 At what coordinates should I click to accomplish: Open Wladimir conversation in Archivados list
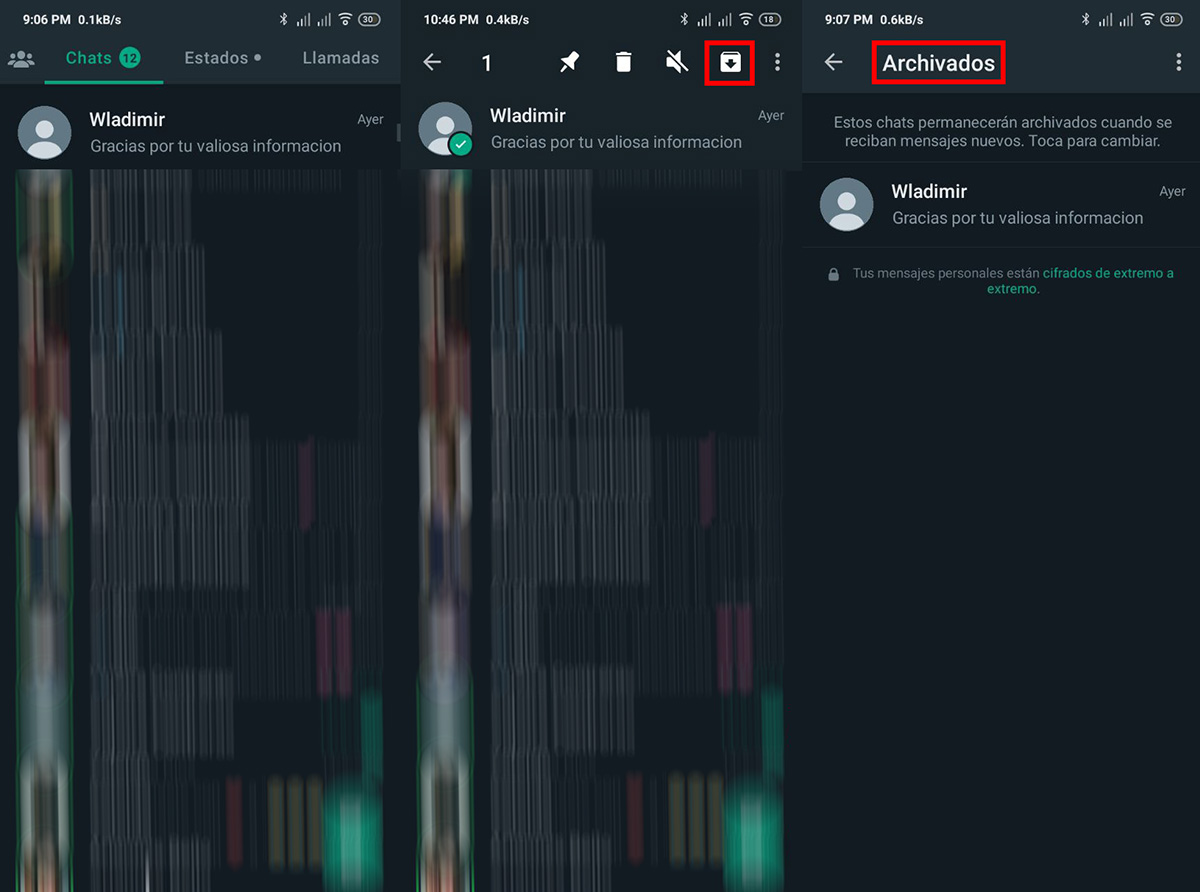1017,205
